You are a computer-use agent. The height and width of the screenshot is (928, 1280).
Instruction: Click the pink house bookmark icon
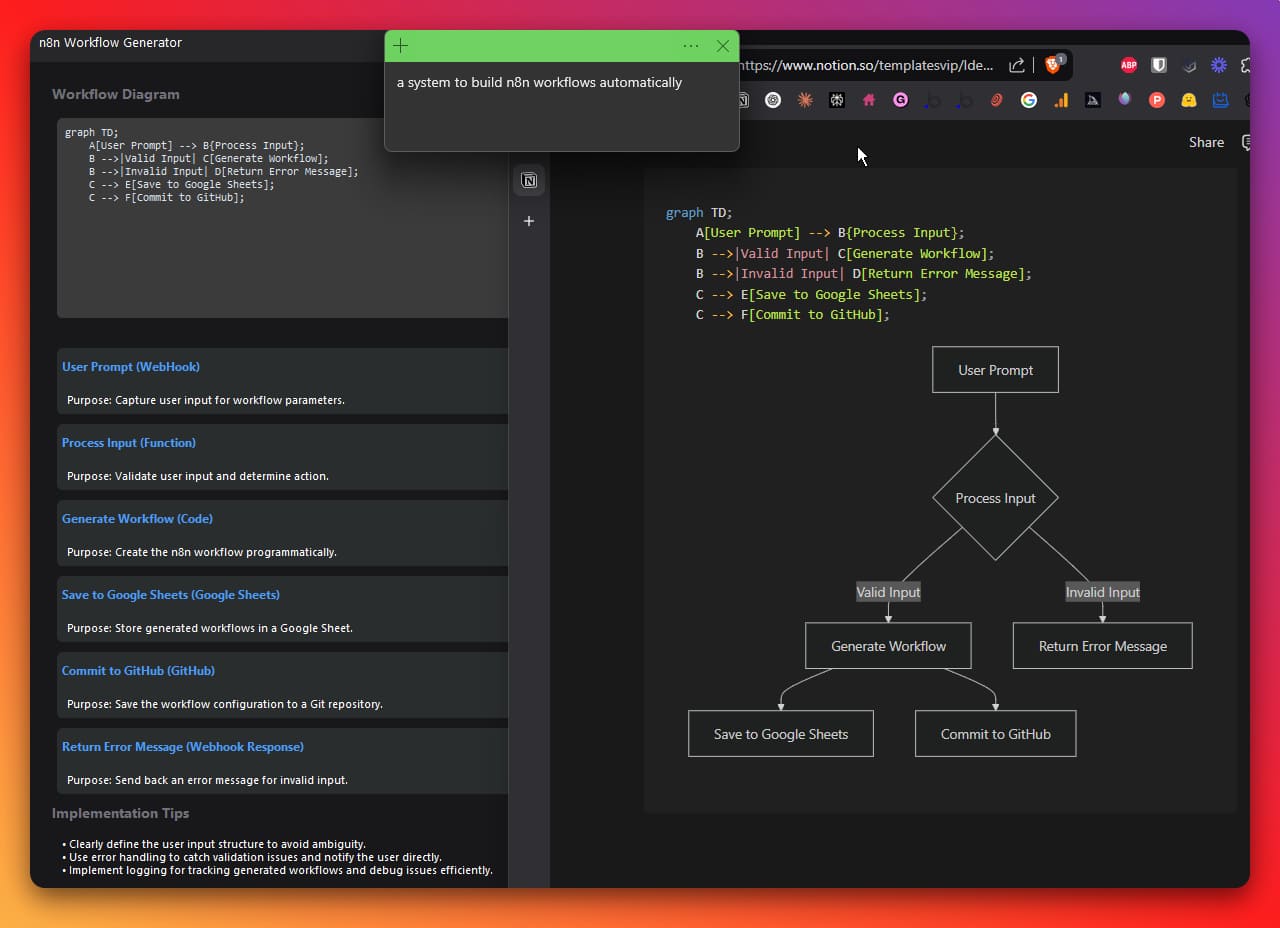coord(868,100)
